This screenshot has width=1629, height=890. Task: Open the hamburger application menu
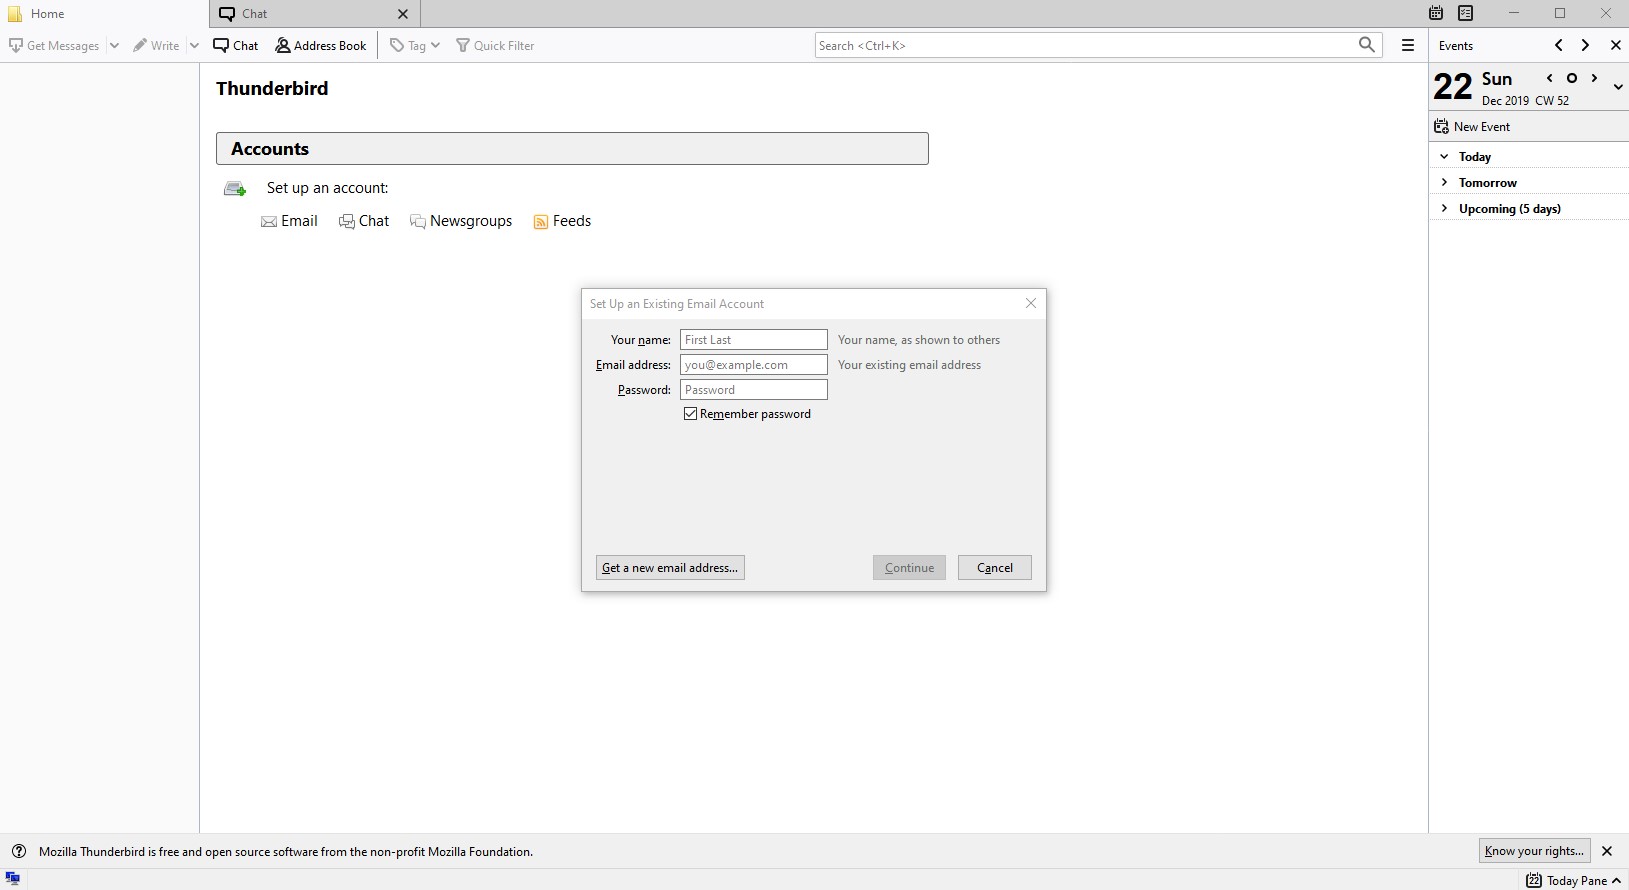(x=1408, y=45)
